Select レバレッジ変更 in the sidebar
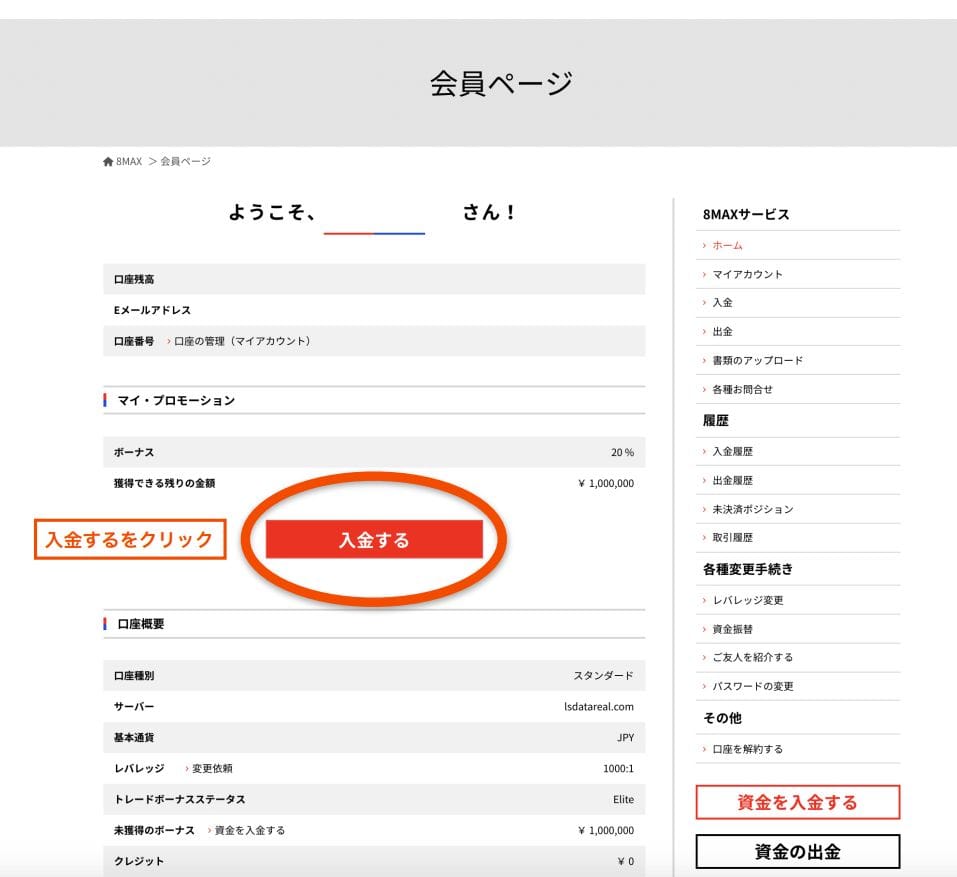957x877 pixels. (748, 600)
